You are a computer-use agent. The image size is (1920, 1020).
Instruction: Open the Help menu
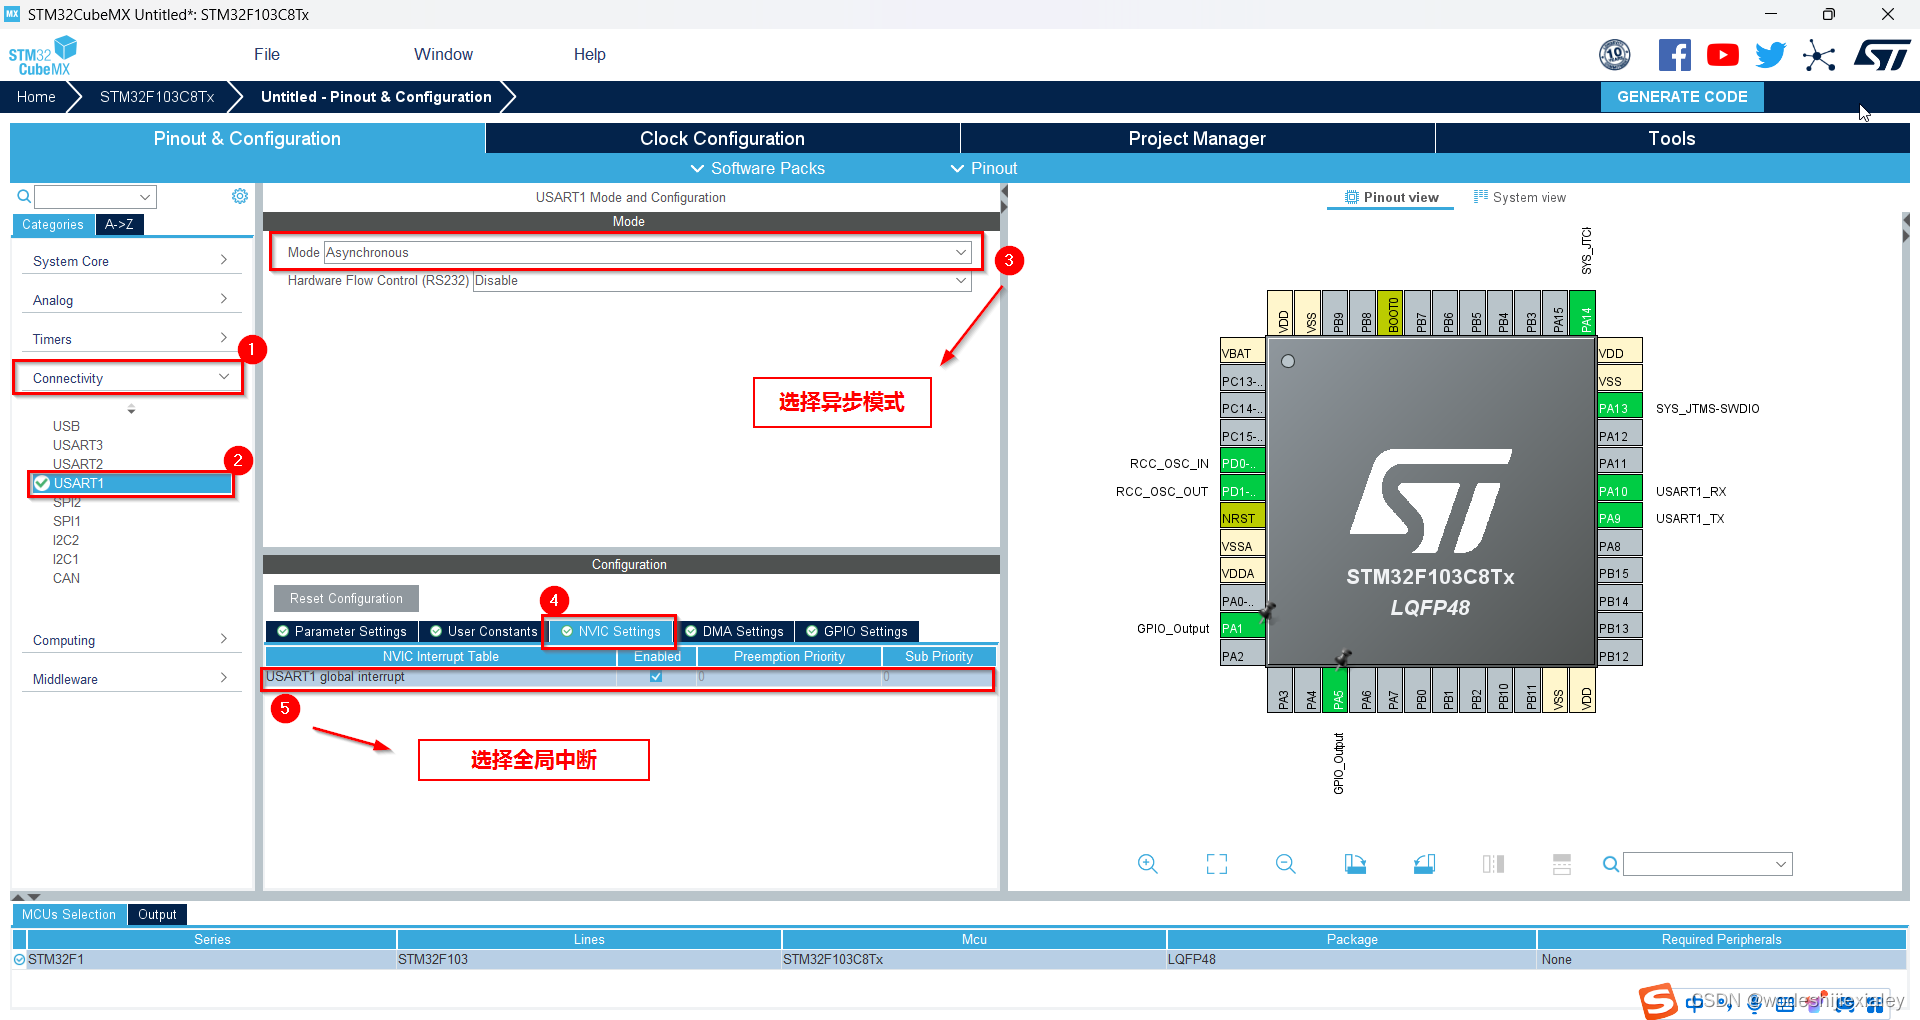pyautogui.click(x=589, y=54)
